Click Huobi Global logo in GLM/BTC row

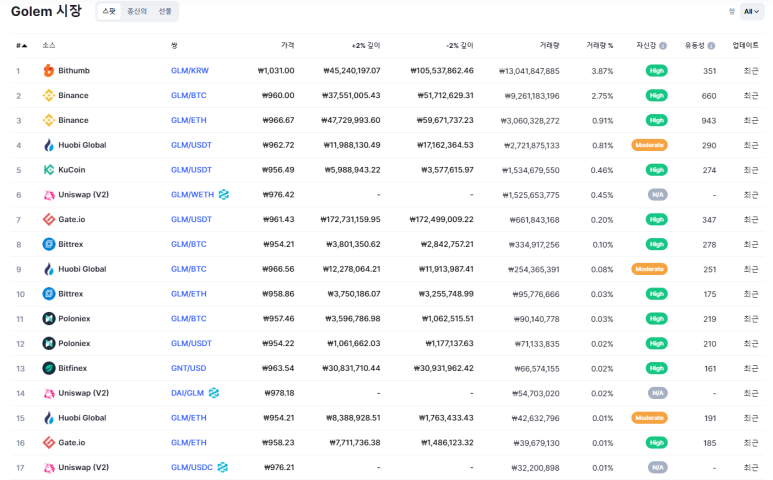[x=48, y=269]
